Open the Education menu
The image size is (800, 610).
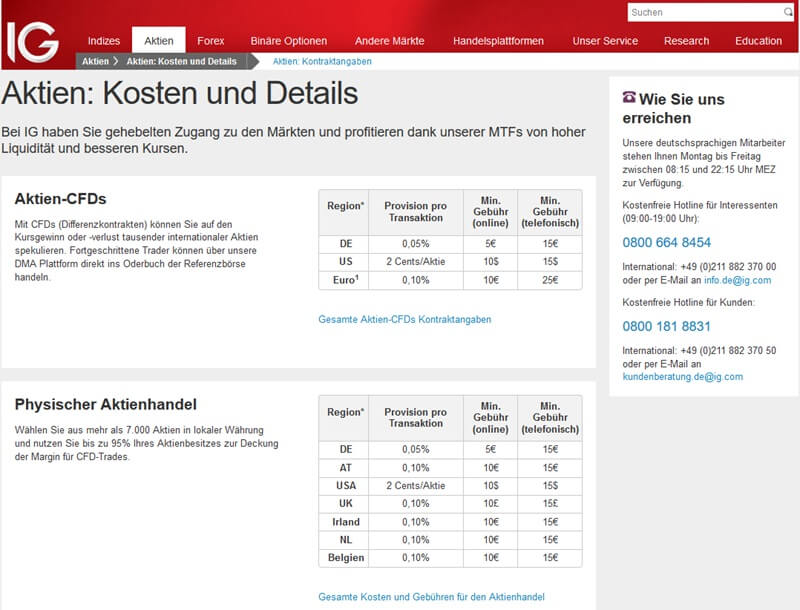click(758, 41)
